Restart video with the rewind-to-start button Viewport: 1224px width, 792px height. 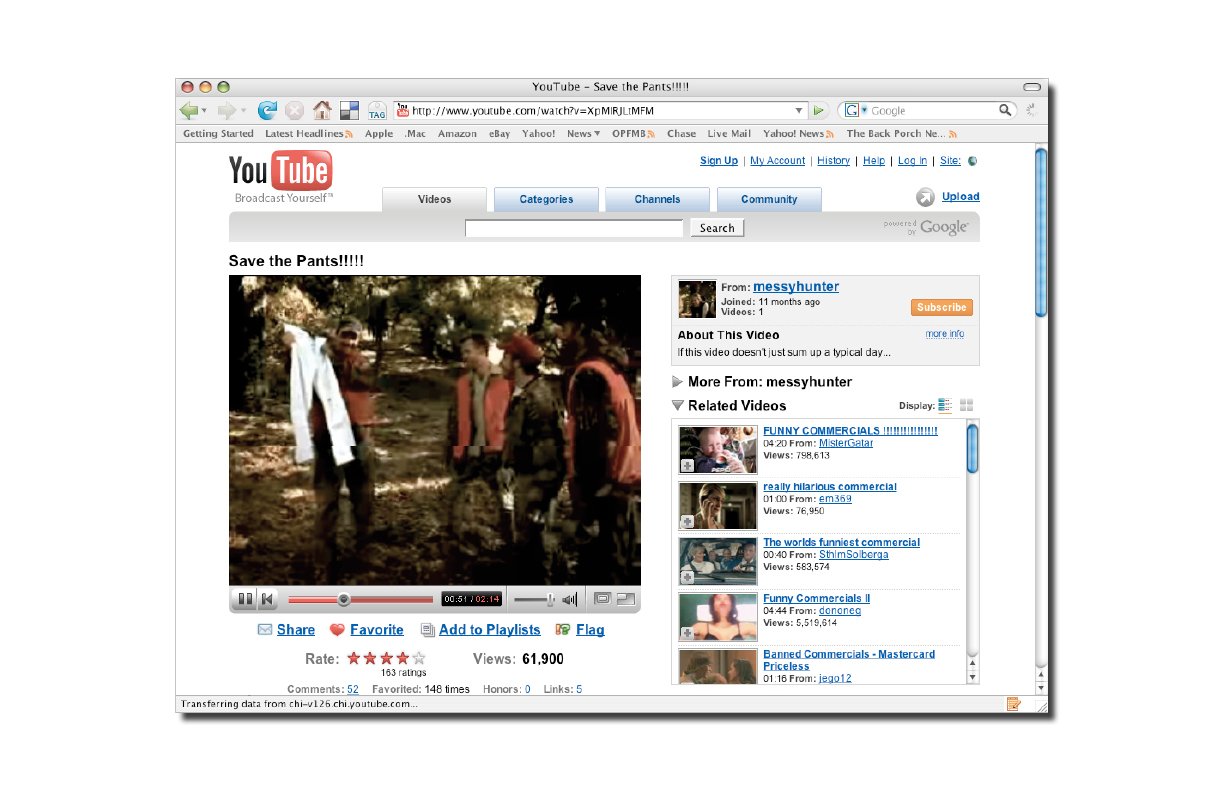point(267,599)
